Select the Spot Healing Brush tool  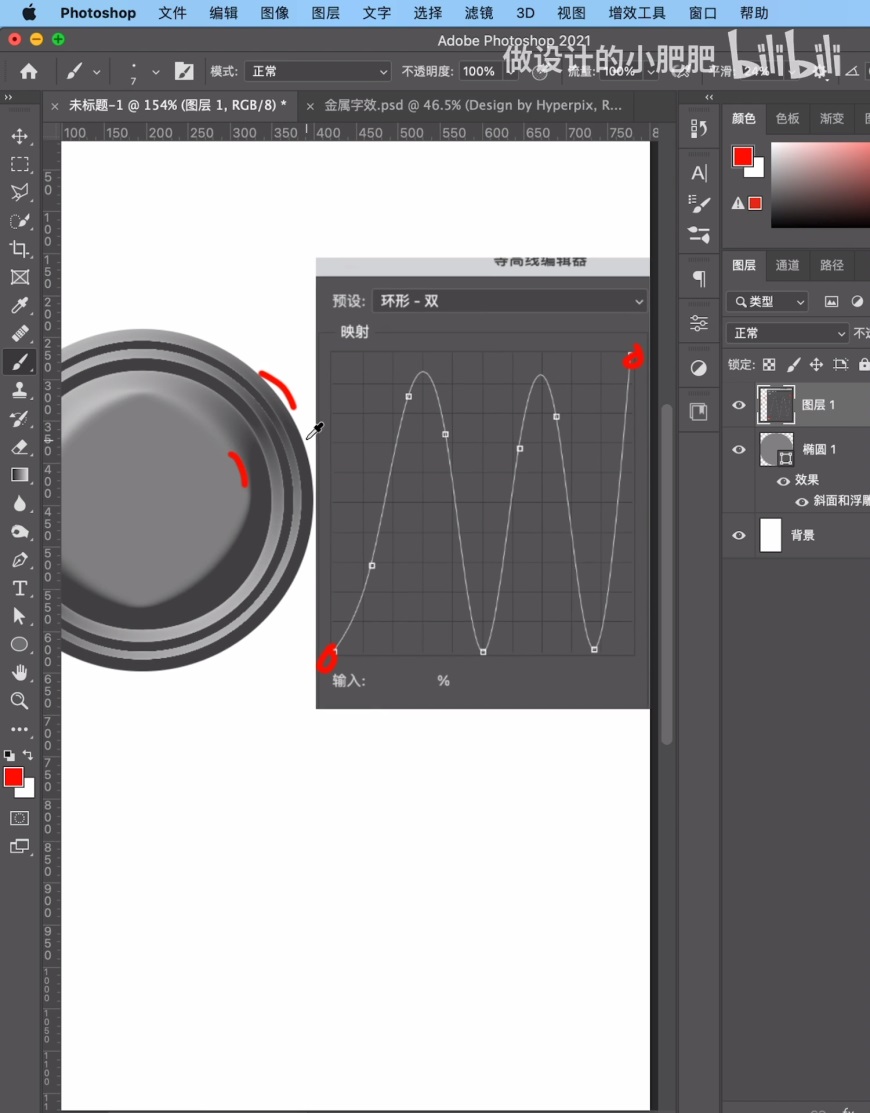pyautogui.click(x=19, y=334)
